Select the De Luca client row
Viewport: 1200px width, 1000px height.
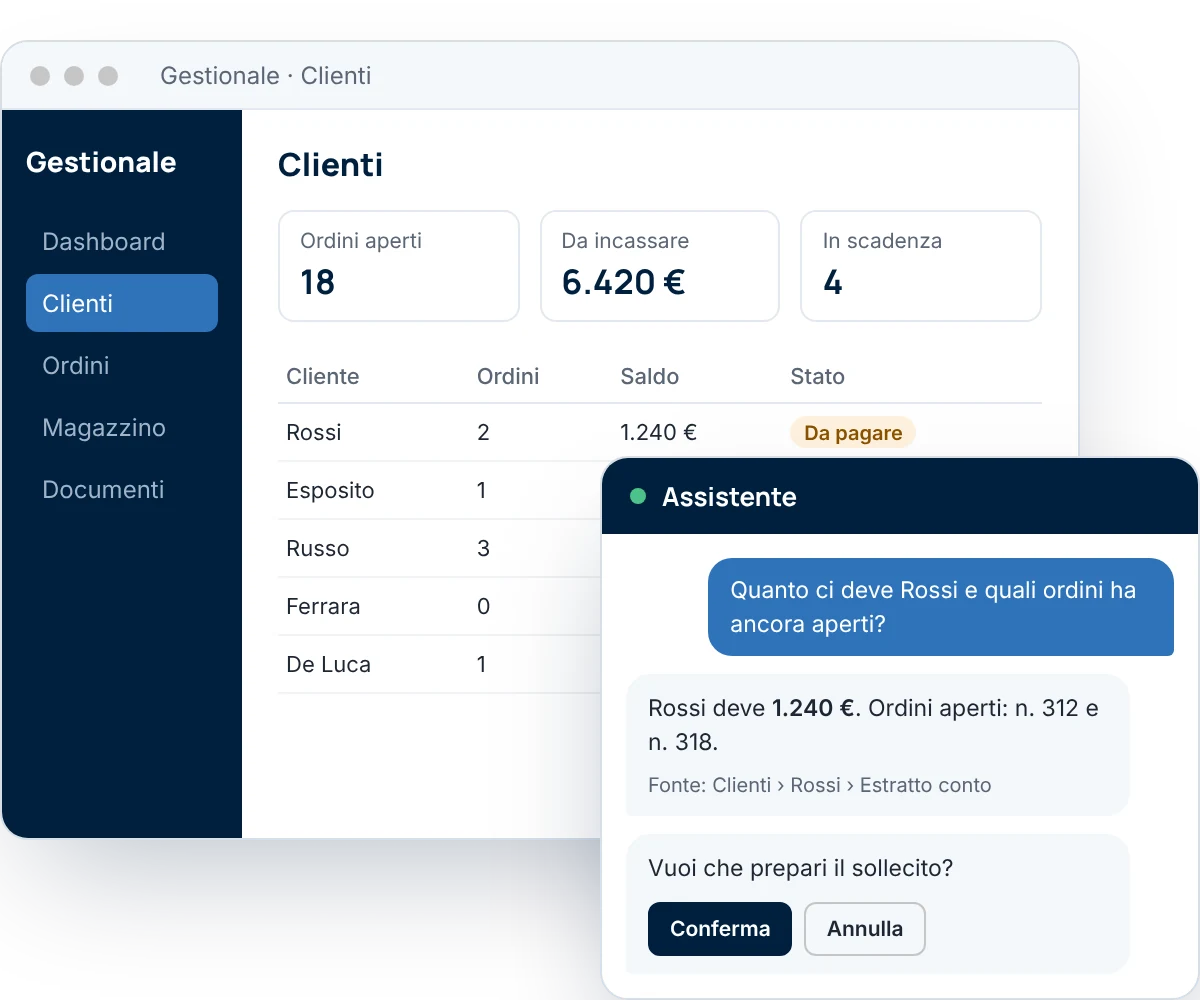(x=440, y=664)
